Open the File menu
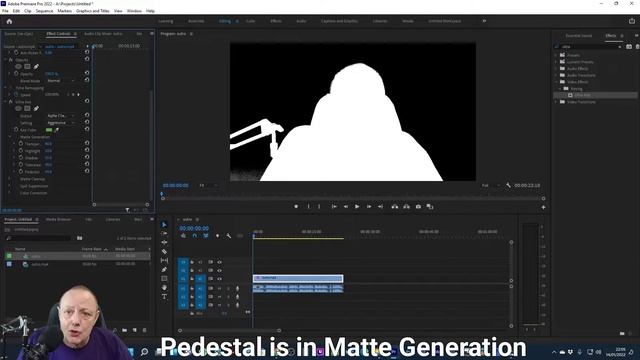This screenshot has height=360, width=640. 5,11
